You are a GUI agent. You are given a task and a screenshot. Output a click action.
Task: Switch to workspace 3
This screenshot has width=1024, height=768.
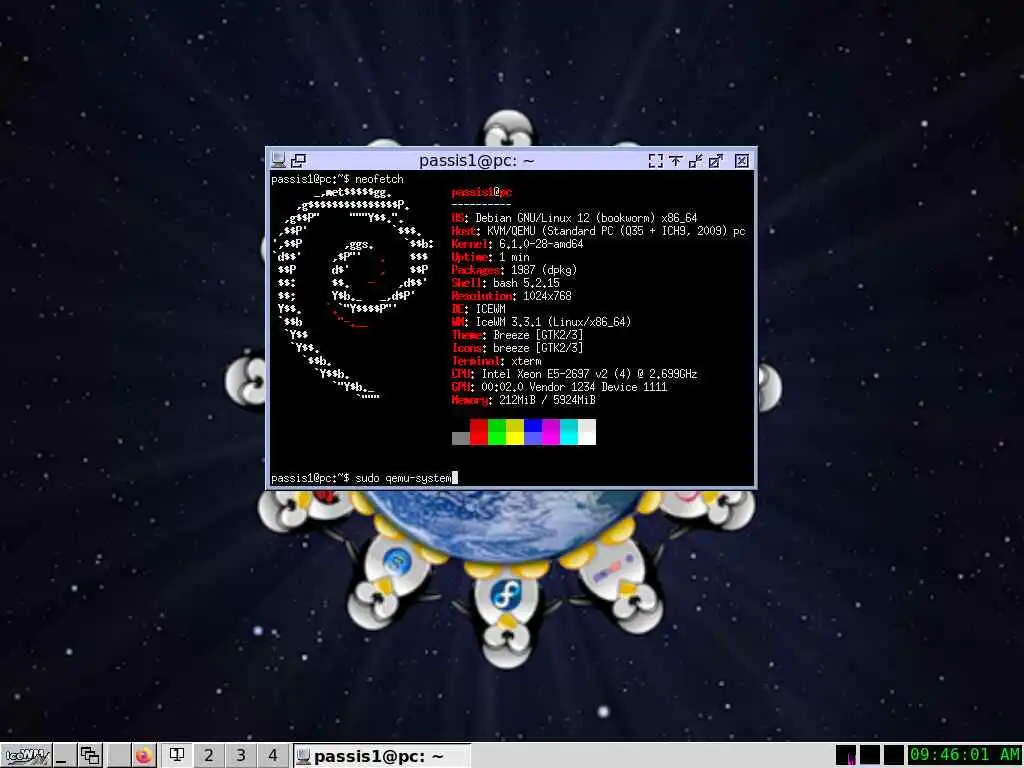pyautogui.click(x=241, y=756)
